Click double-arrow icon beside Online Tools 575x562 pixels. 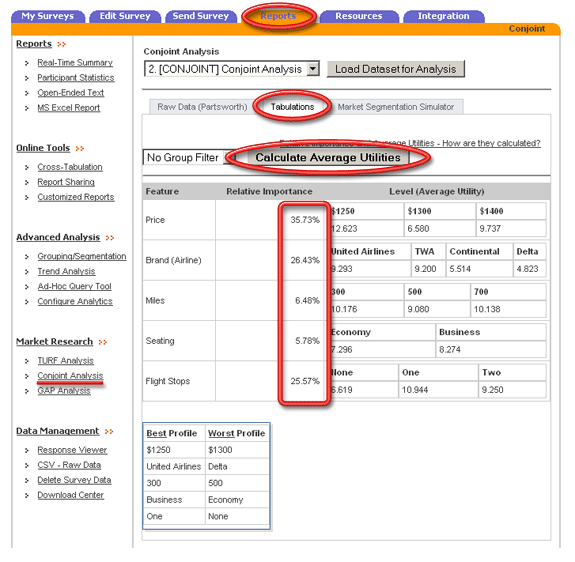pyautogui.click(x=80, y=148)
